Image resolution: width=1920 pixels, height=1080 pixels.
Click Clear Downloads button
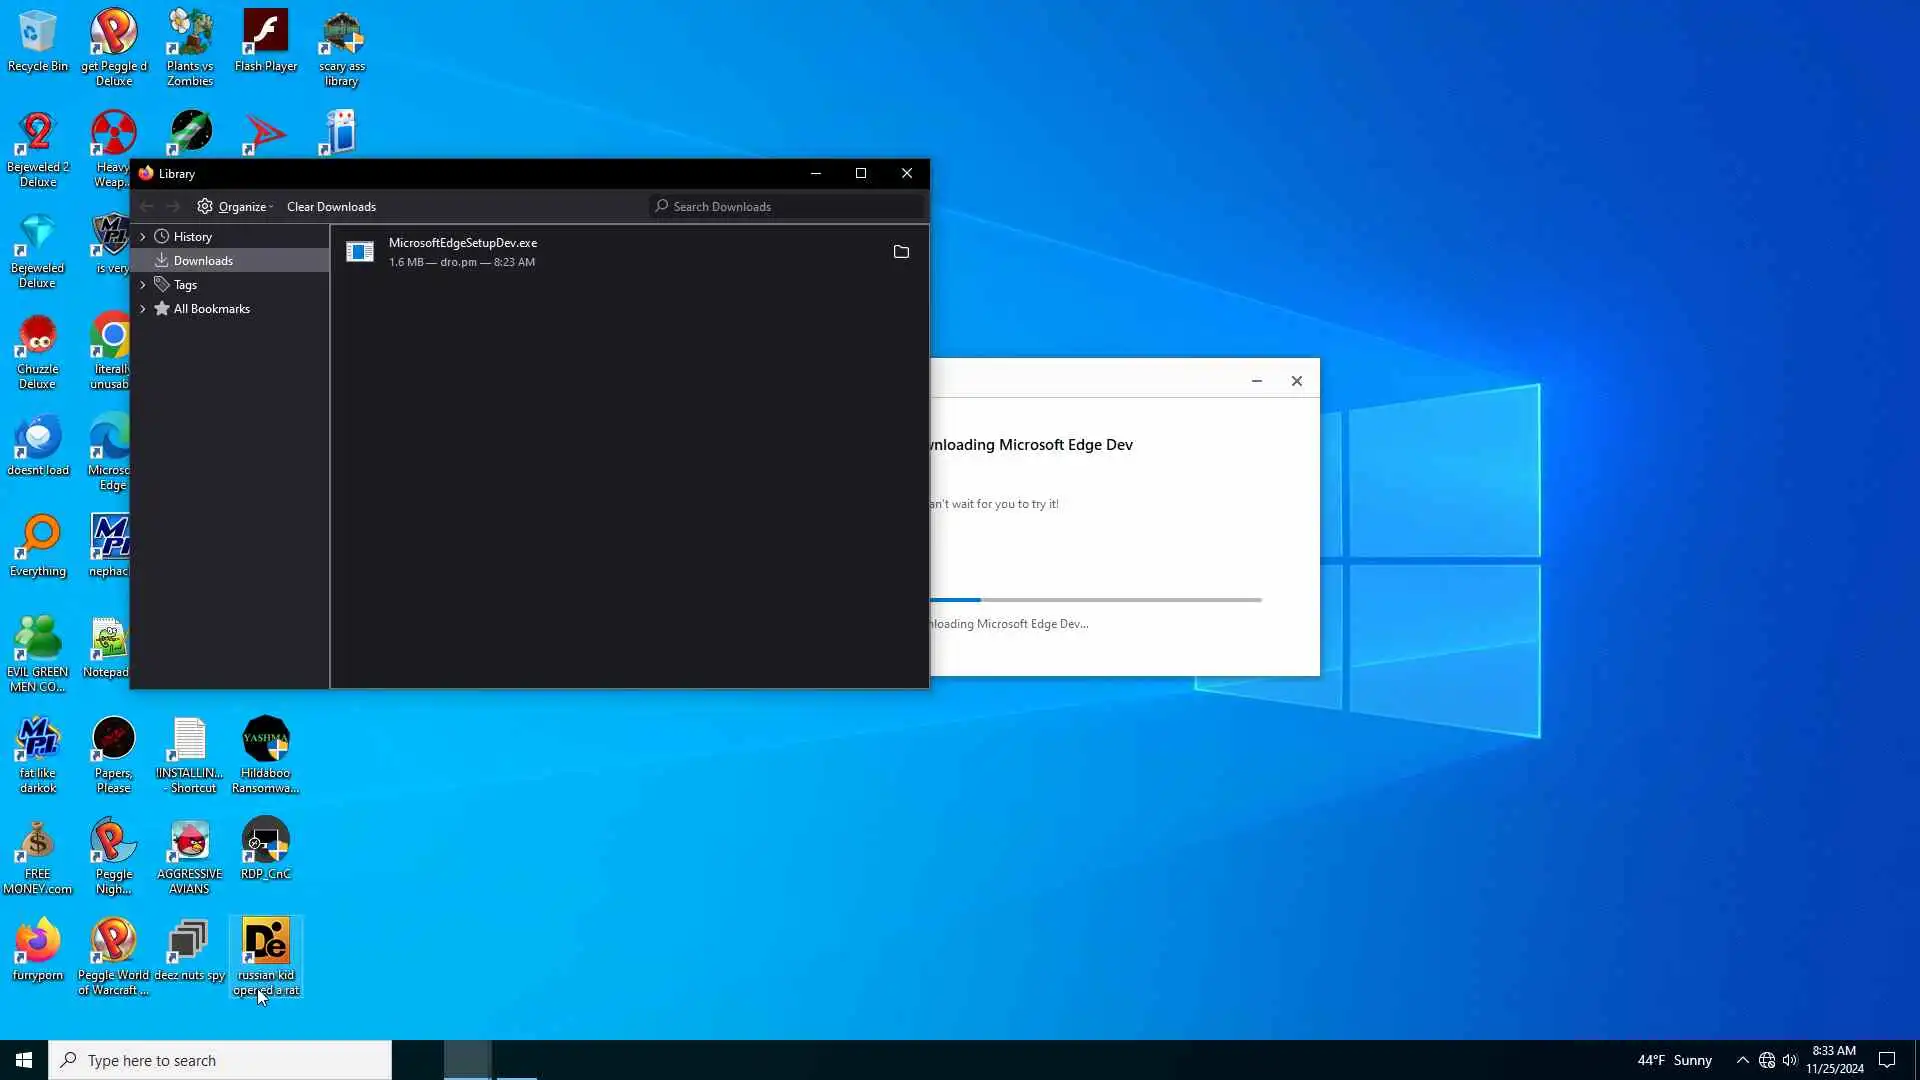tap(331, 206)
